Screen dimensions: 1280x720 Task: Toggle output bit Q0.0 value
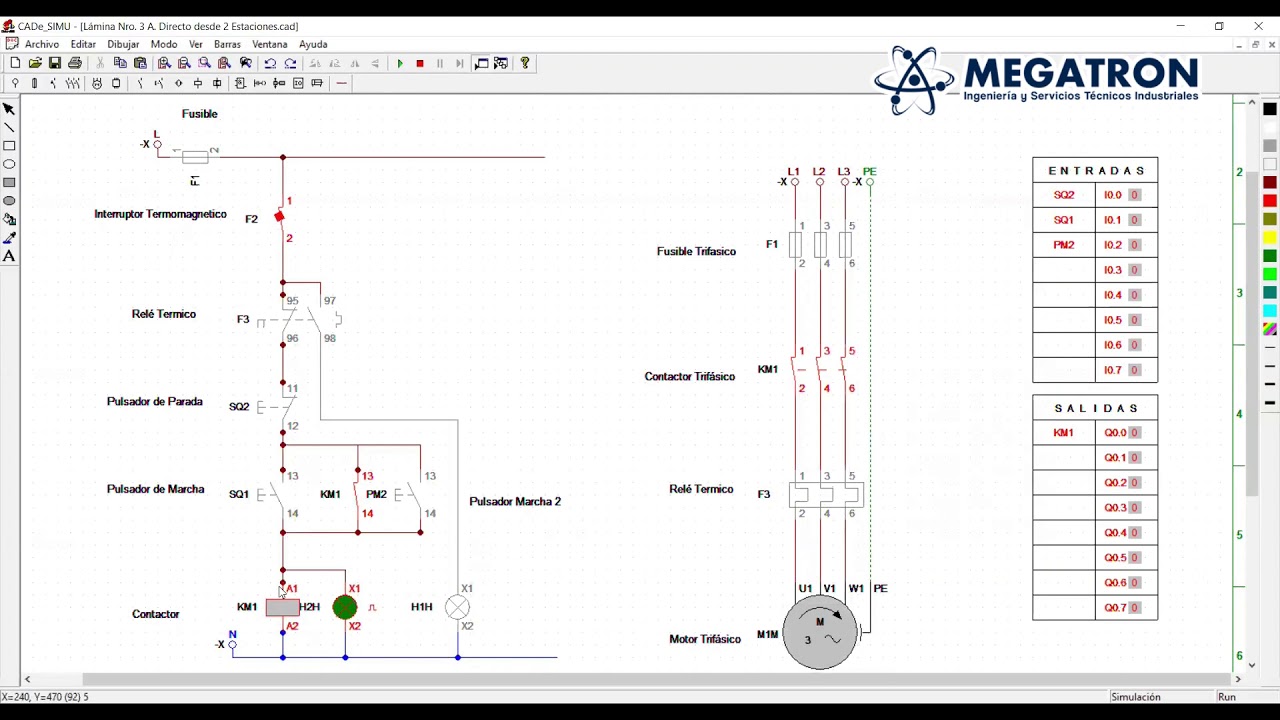(1135, 433)
